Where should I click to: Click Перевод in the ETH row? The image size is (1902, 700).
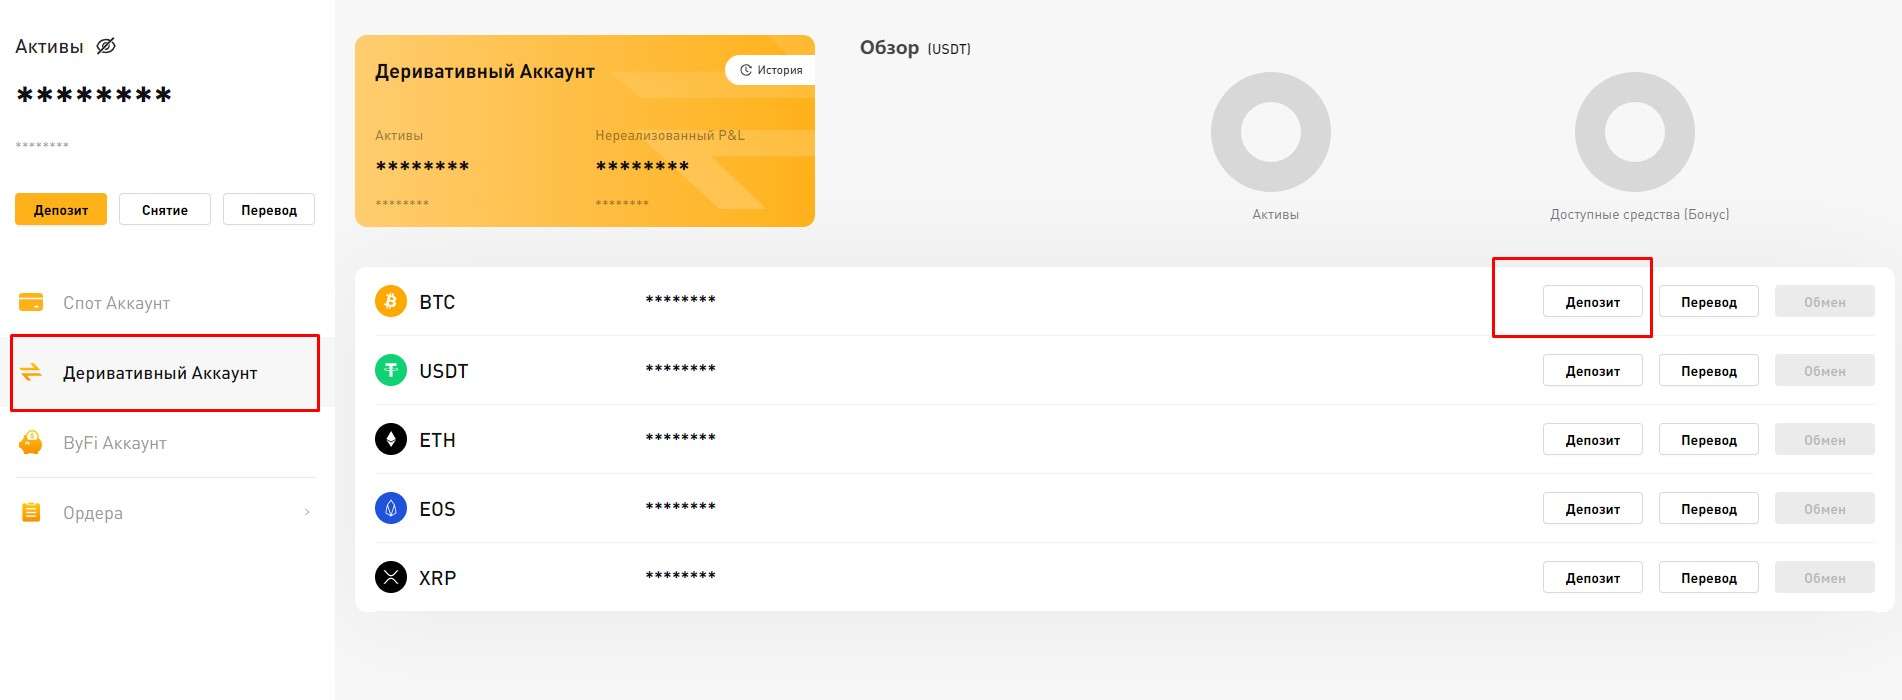(x=1709, y=439)
